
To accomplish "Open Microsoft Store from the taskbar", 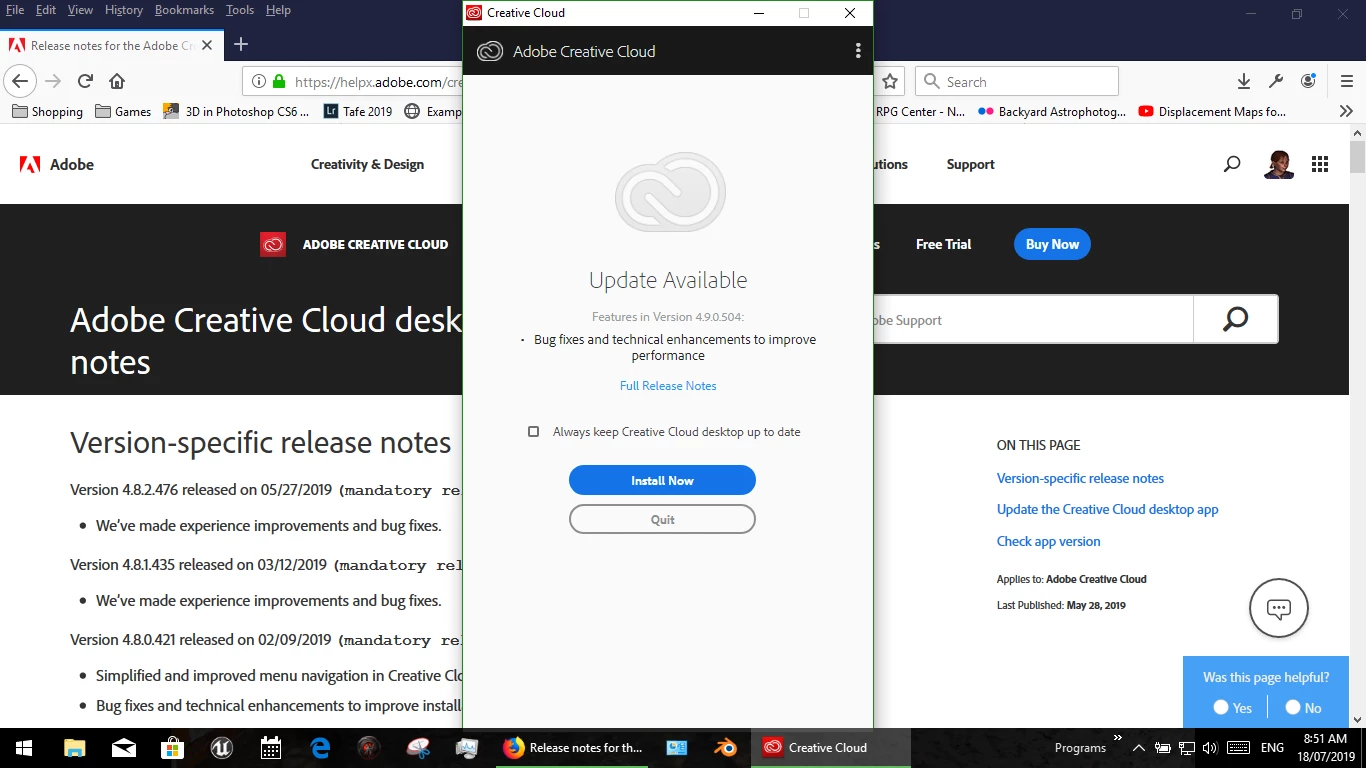I will coord(173,747).
